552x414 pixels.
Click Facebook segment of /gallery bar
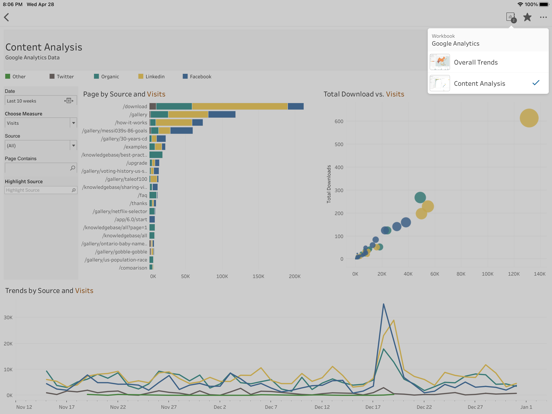tap(222, 114)
